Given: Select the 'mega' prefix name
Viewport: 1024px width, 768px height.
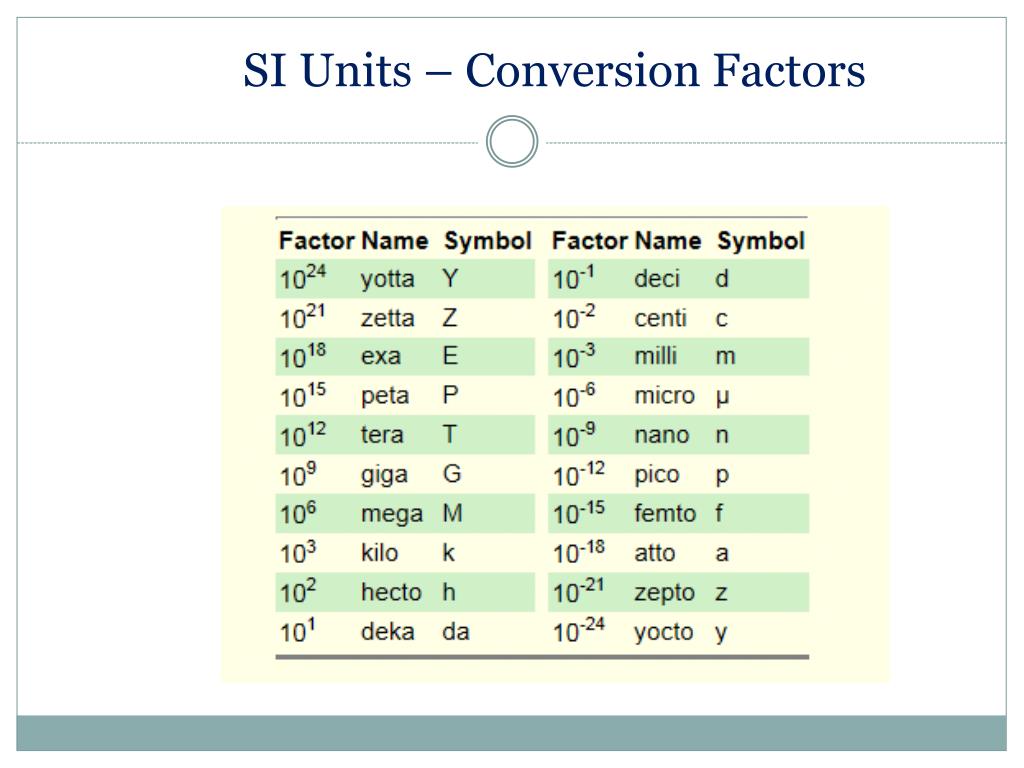Looking at the screenshot, I should [392, 515].
